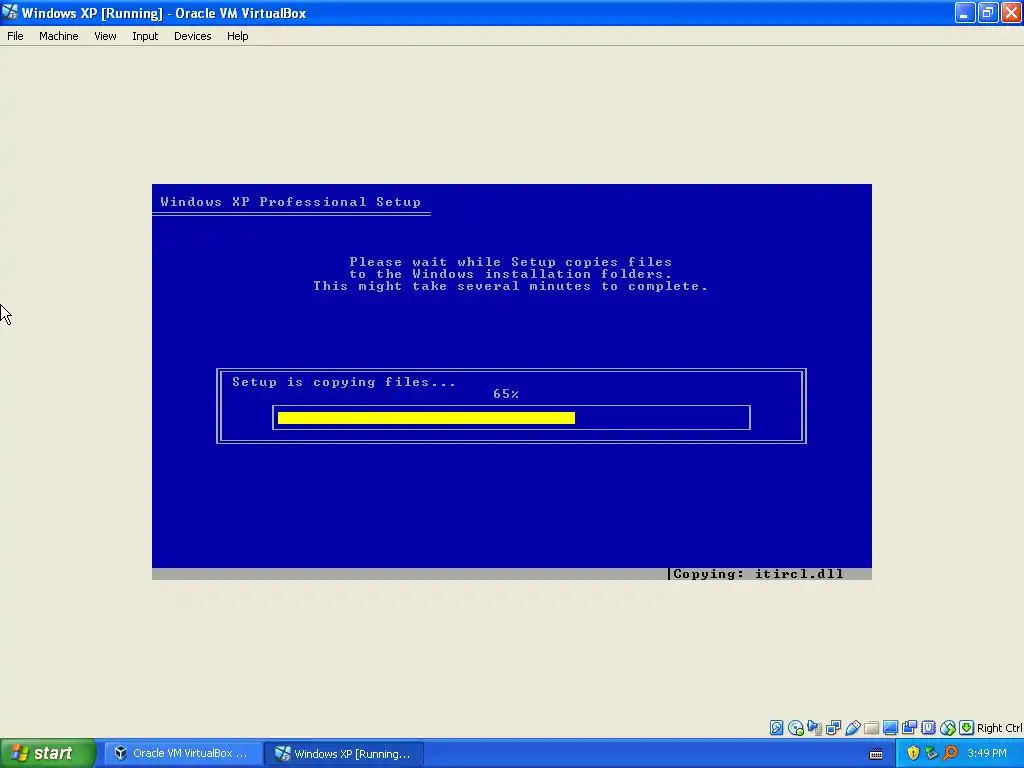Click the yellow setup copying progress bar

[x=426, y=418]
